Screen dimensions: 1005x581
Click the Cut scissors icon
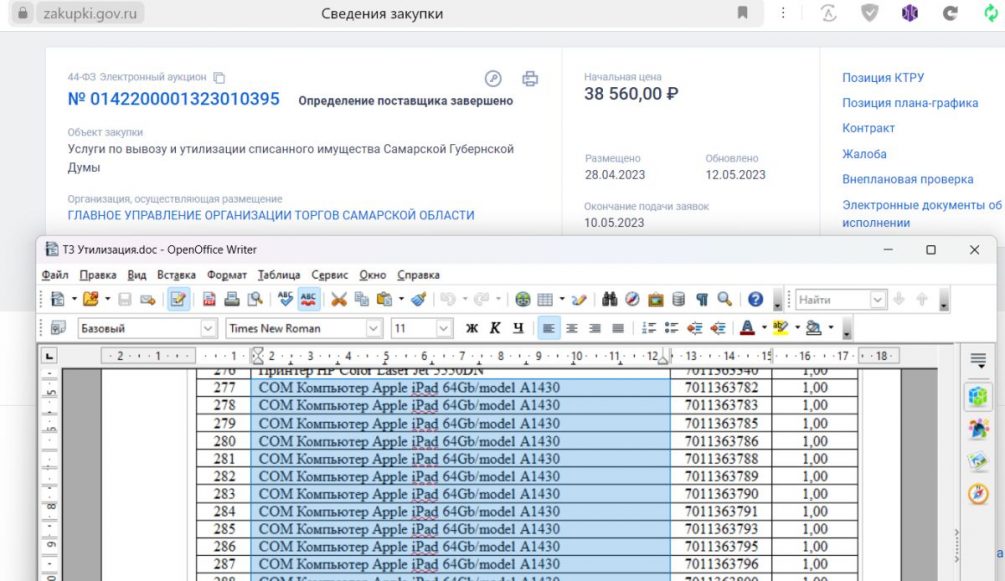[x=338, y=299]
